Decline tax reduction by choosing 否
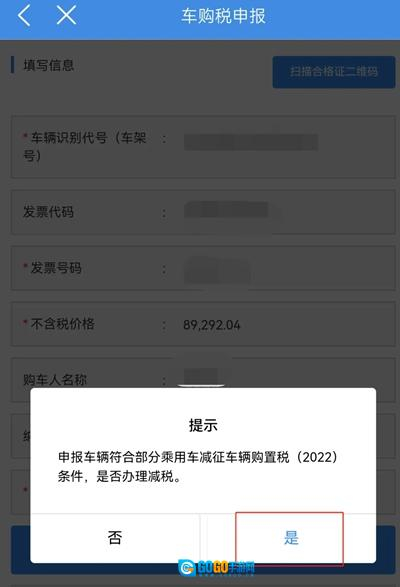 coord(115,538)
